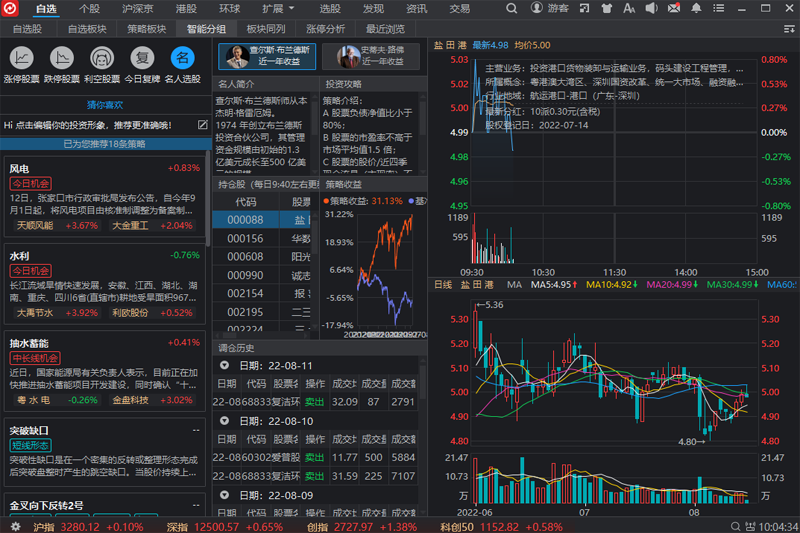The width and height of the screenshot is (800, 533).
Task: Collapse the 22-08-10 trade date group
Action: pyautogui.click(x=224, y=421)
